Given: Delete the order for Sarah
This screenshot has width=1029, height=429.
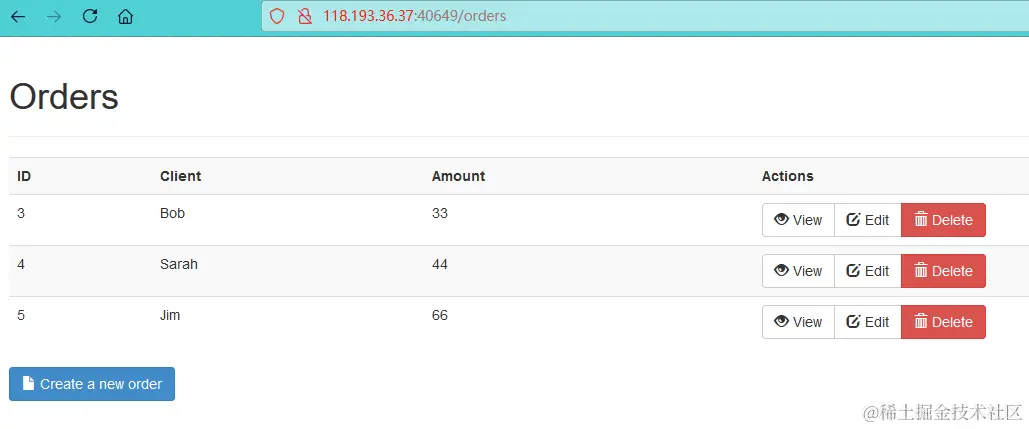Looking at the screenshot, I should pyautogui.click(x=943, y=271).
